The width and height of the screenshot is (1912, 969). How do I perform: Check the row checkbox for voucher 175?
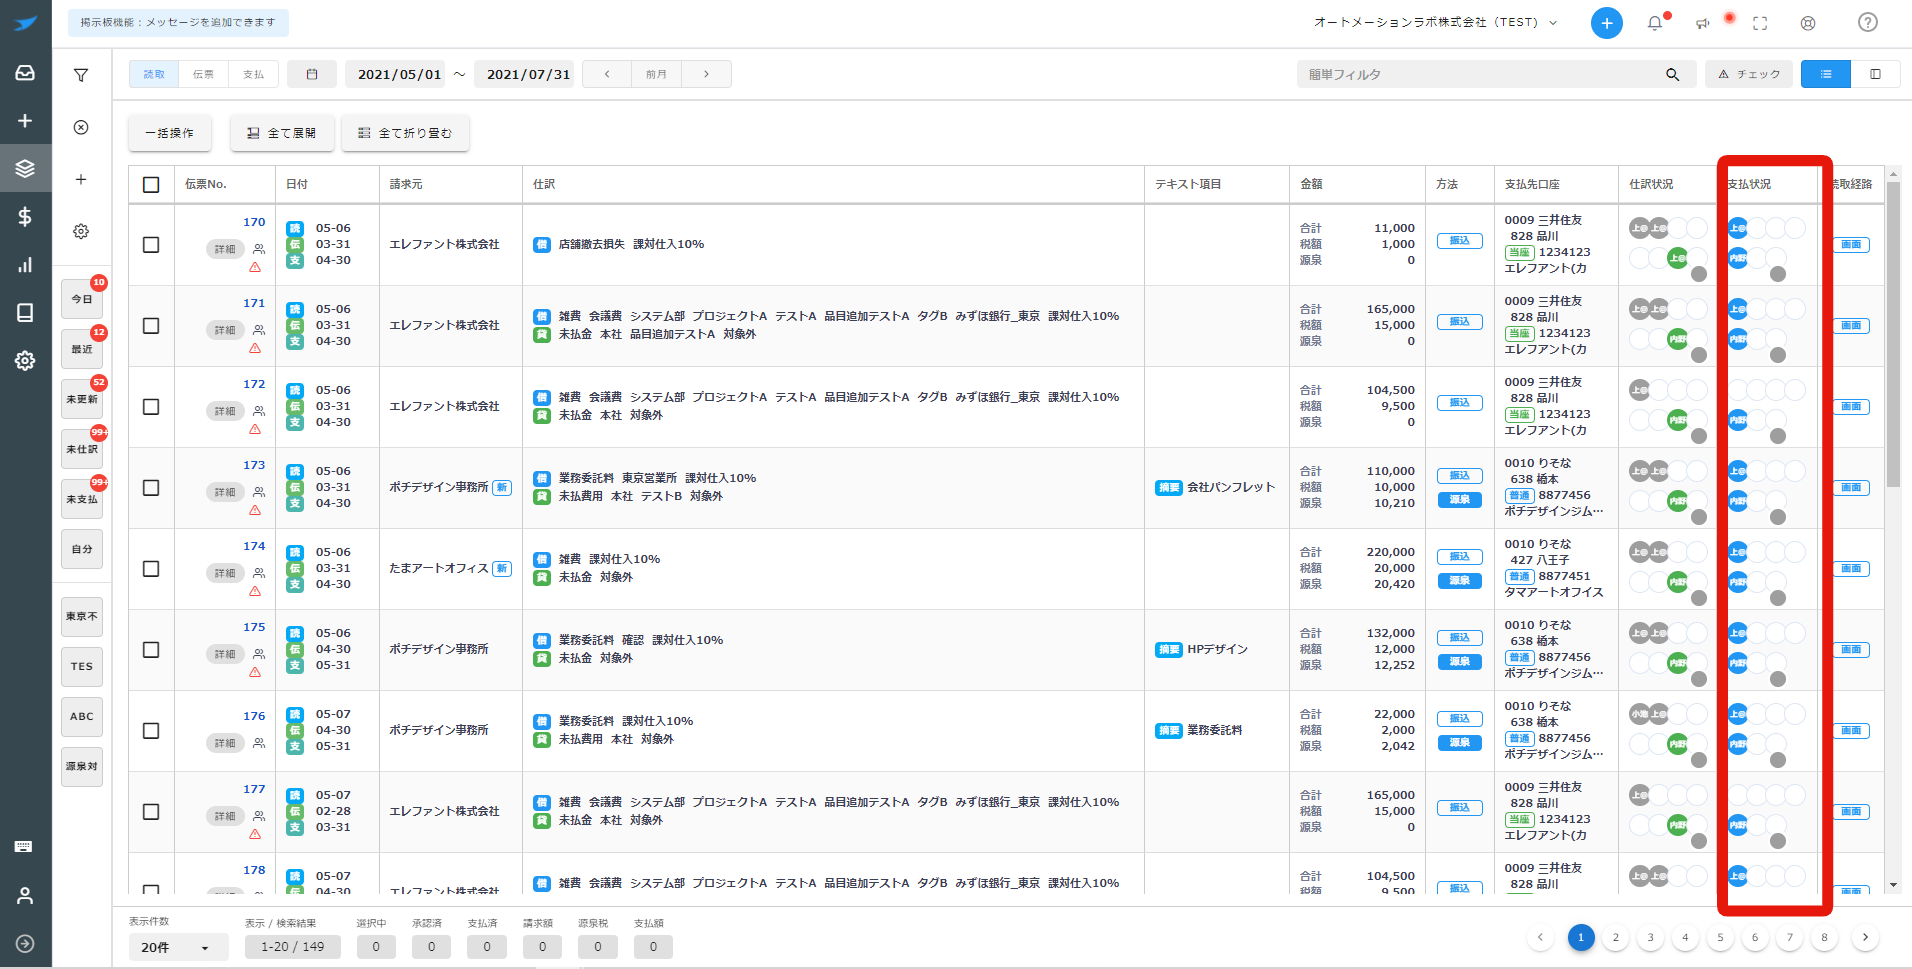tap(151, 650)
